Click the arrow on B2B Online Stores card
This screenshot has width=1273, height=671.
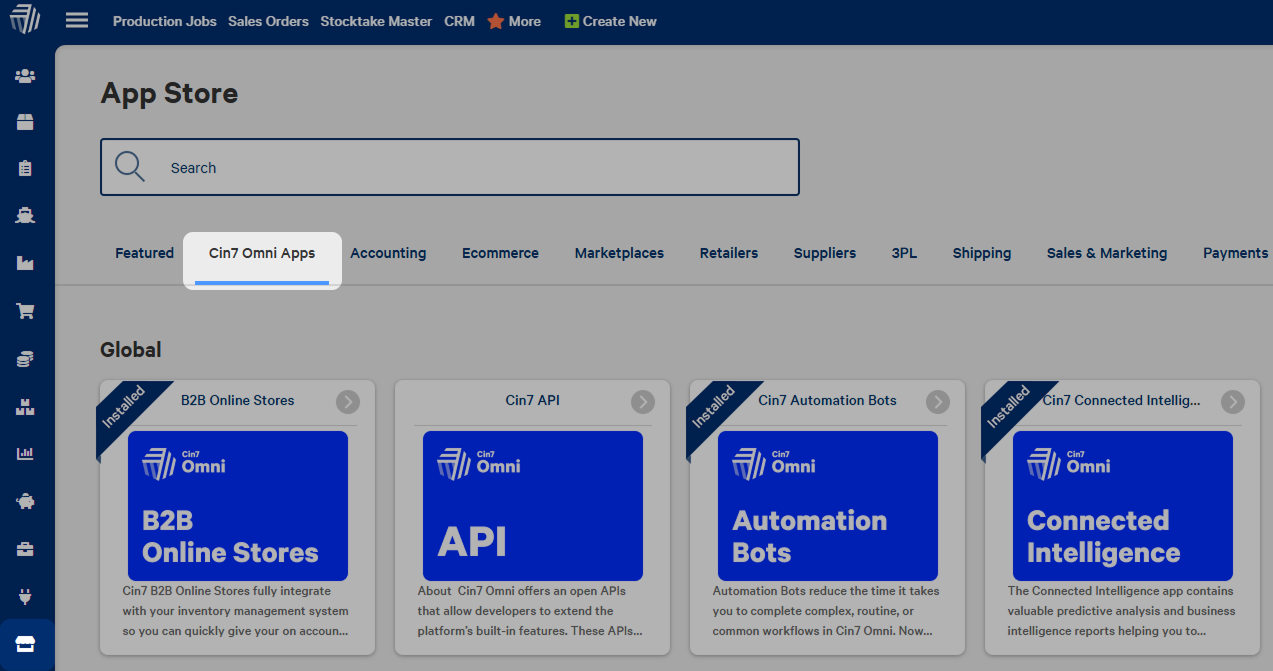click(x=348, y=401)
